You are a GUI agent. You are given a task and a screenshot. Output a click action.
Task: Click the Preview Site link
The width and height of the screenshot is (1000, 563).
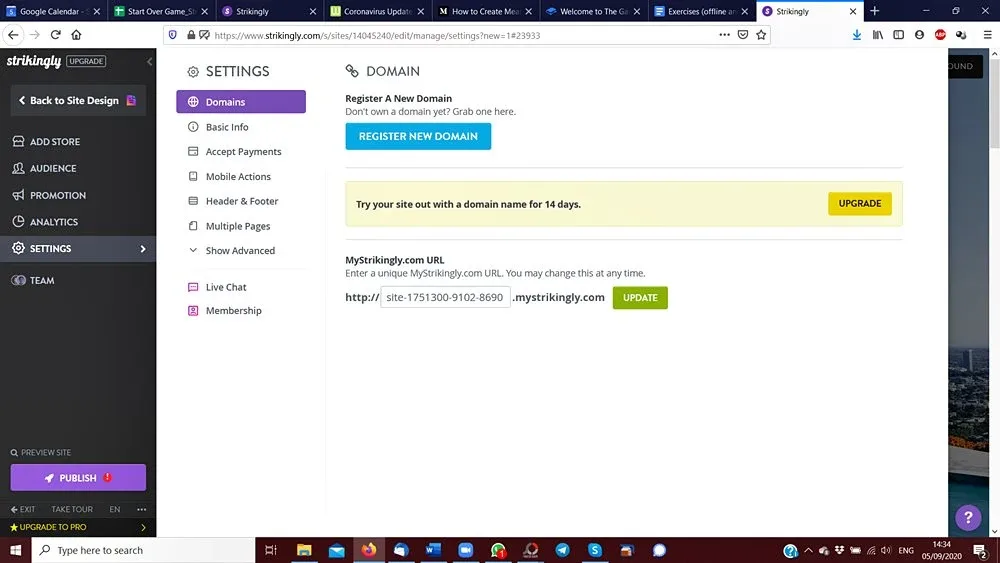pos(41,453)
